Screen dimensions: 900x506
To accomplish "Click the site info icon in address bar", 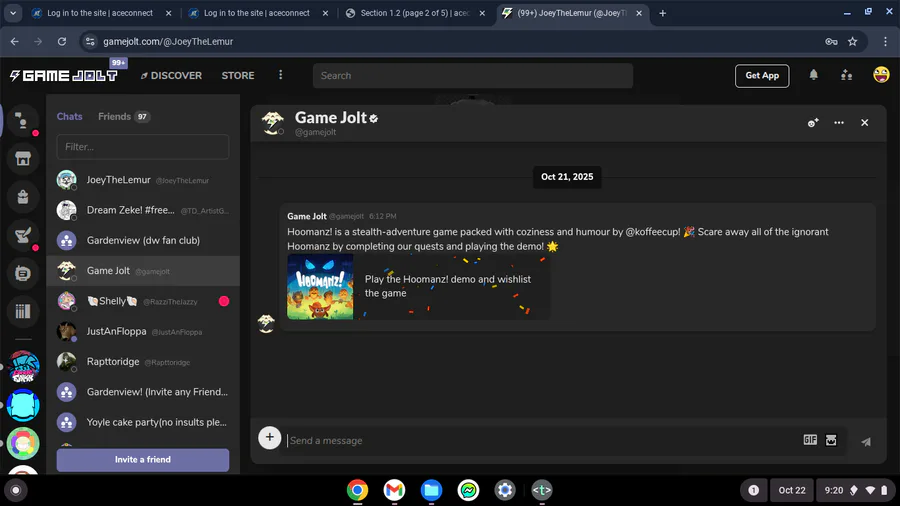I will 90,41.
